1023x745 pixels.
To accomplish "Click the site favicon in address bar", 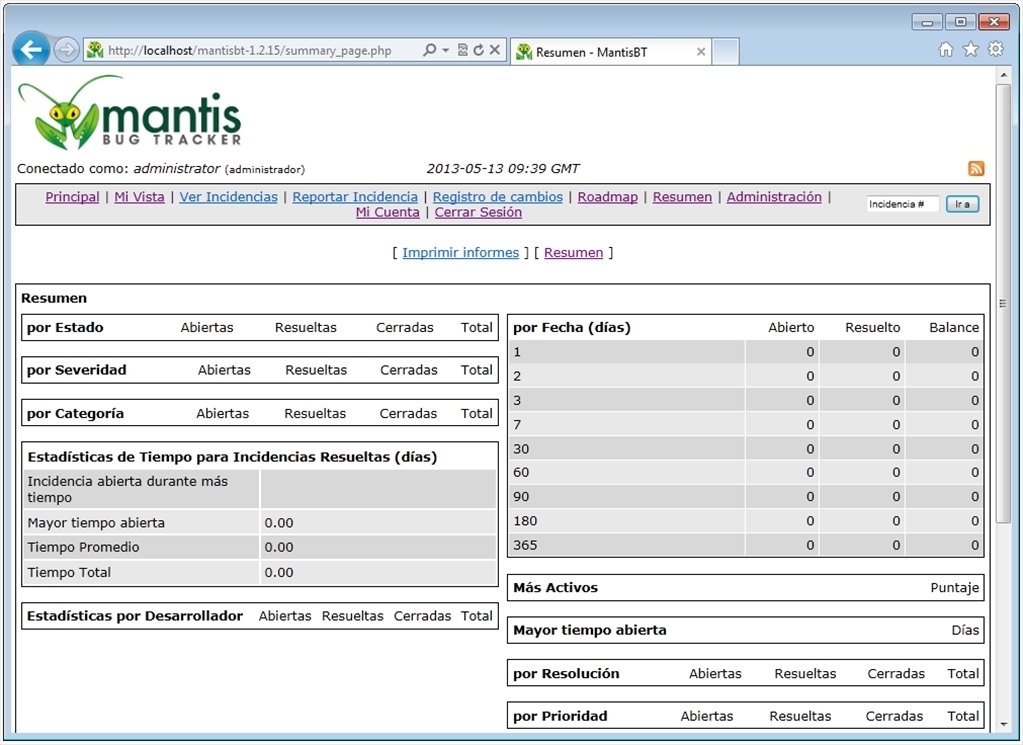I will click(x=95, y=50).
